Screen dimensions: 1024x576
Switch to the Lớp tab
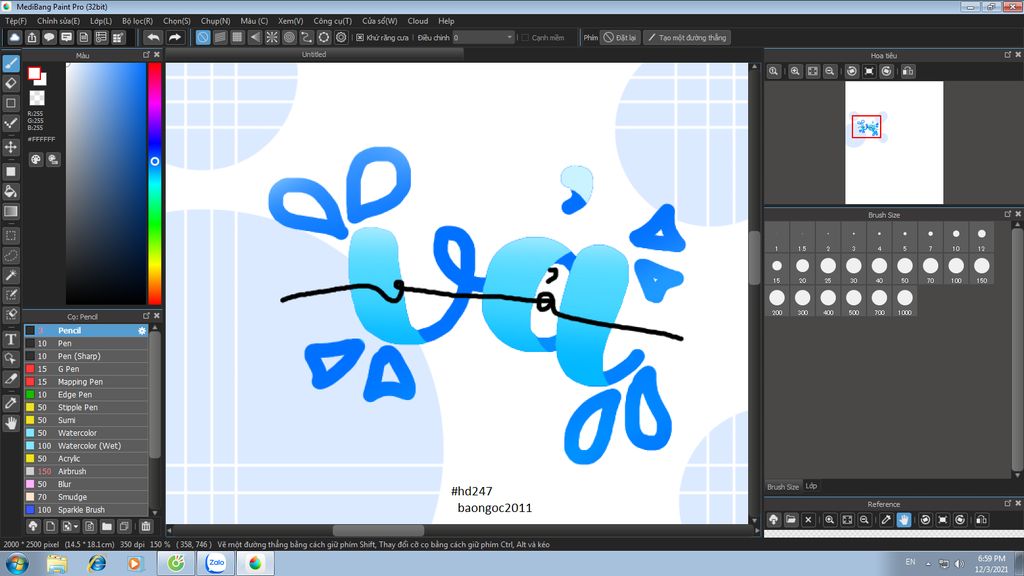[x=811, y=486]
